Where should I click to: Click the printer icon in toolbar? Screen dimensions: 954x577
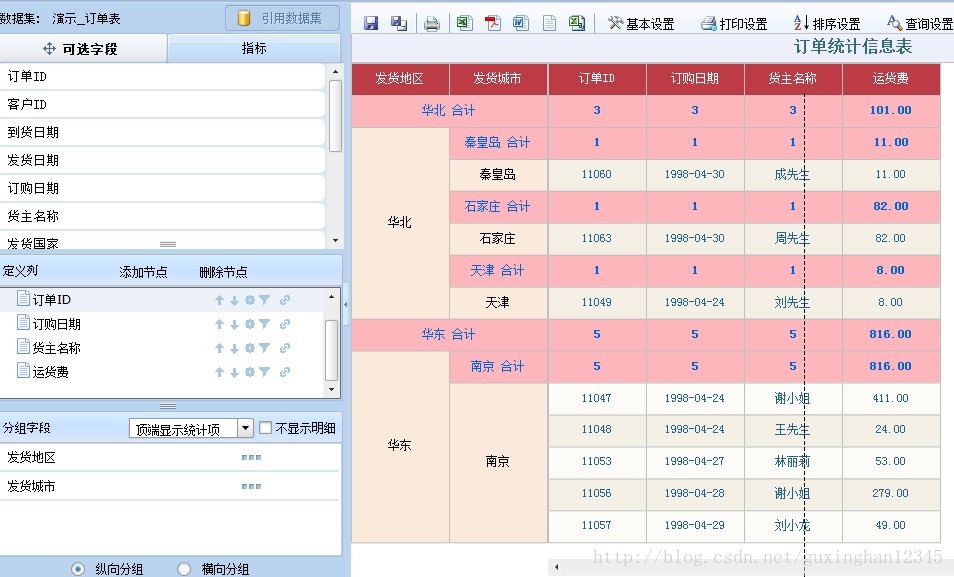431,24
